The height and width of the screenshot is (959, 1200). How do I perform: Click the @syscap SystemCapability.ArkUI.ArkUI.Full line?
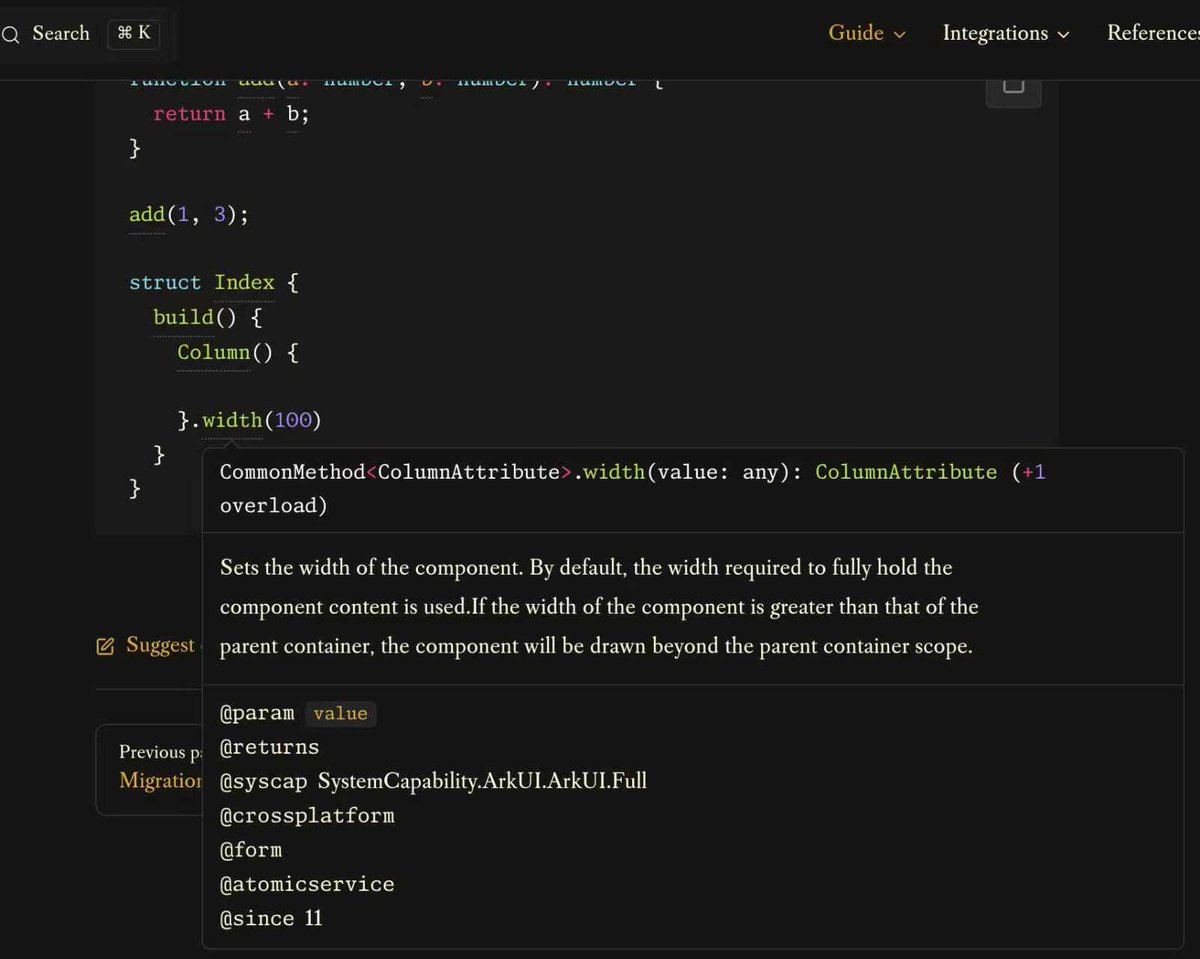pyautogui.click(x=433, y=781)
